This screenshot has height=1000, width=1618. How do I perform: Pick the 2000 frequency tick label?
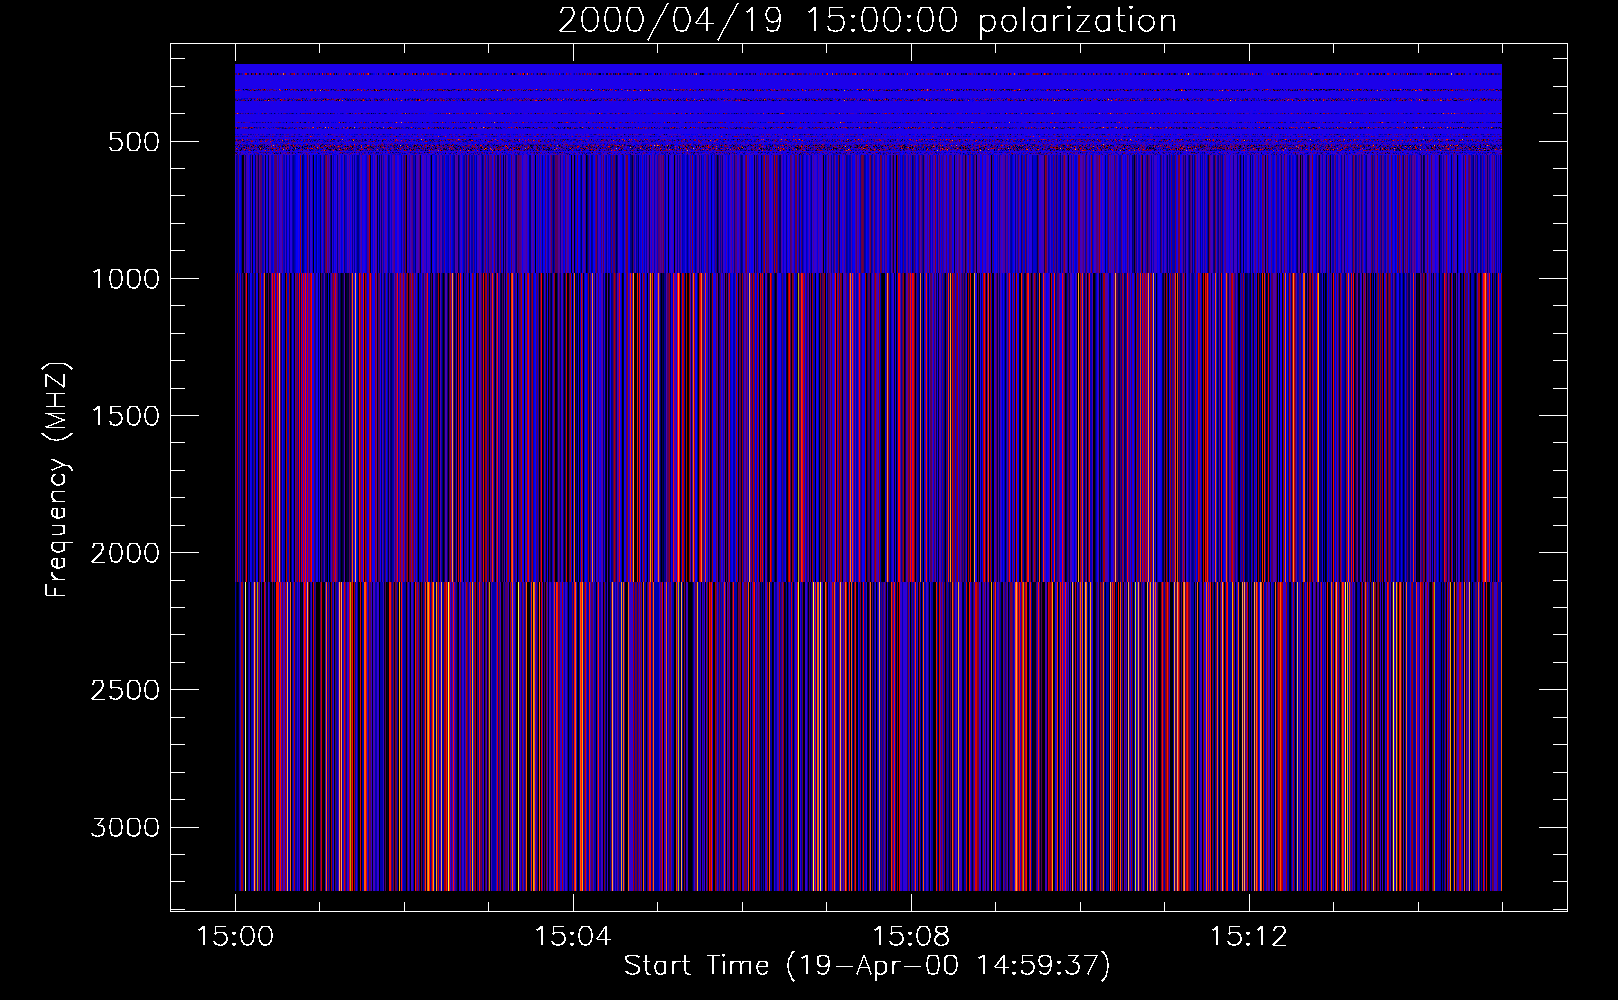(x=125, y=553)
